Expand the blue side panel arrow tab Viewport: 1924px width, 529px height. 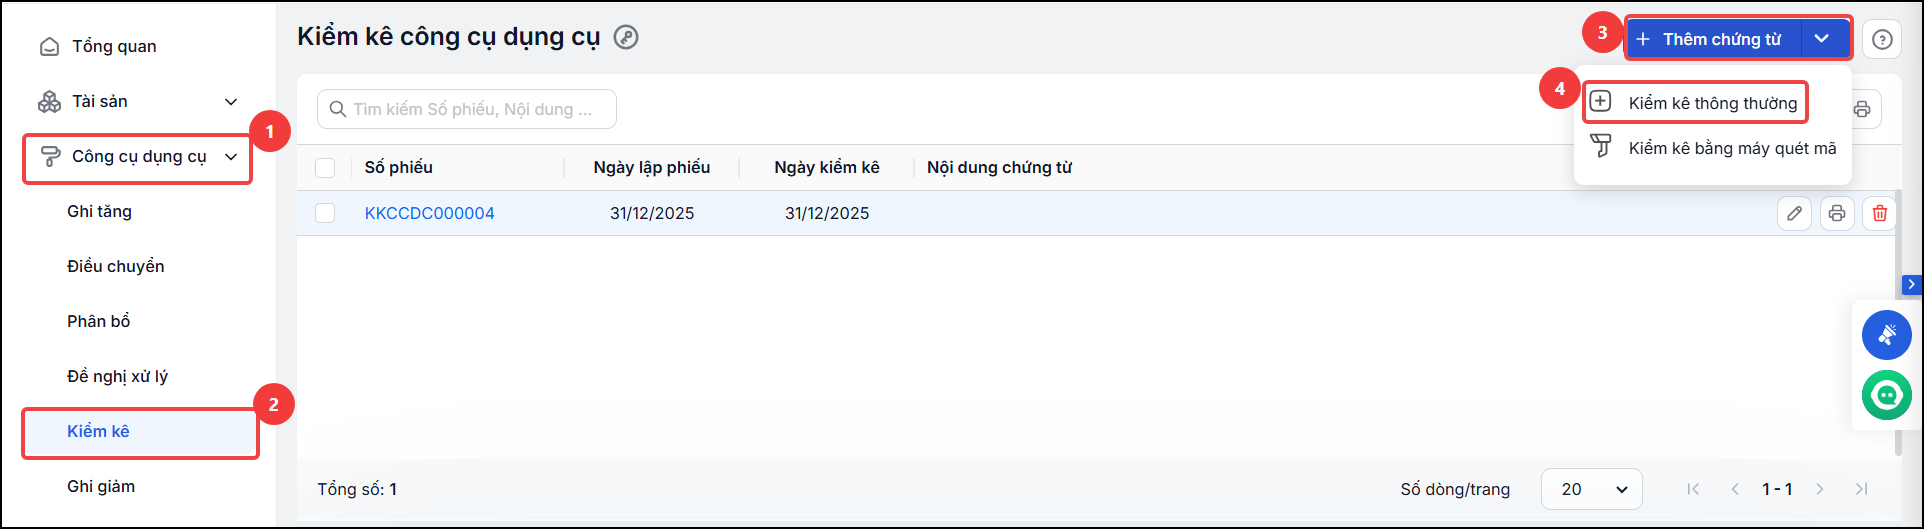pos(1911,285)
